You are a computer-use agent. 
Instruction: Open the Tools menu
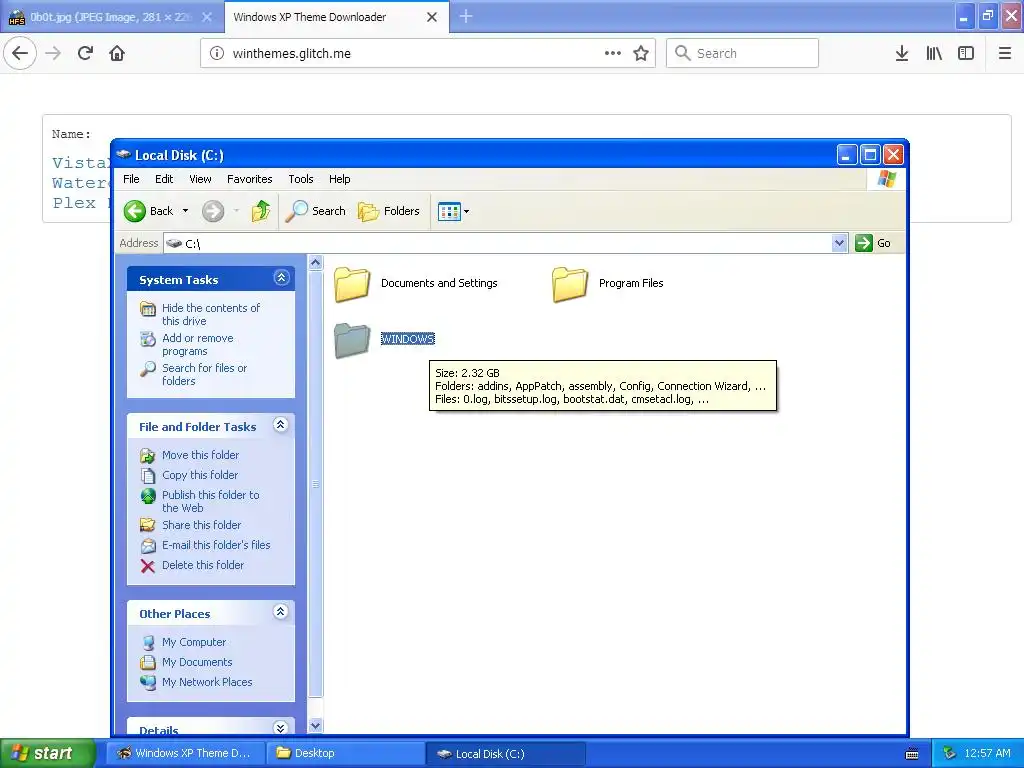(x=301, y=179)
